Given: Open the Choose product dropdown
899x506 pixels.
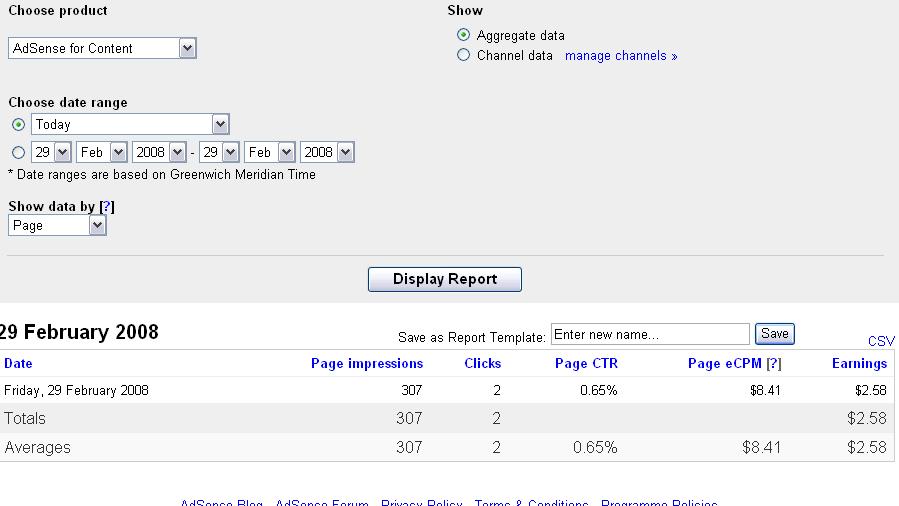Looking at the screenshot, I should (x=102, y=48).
